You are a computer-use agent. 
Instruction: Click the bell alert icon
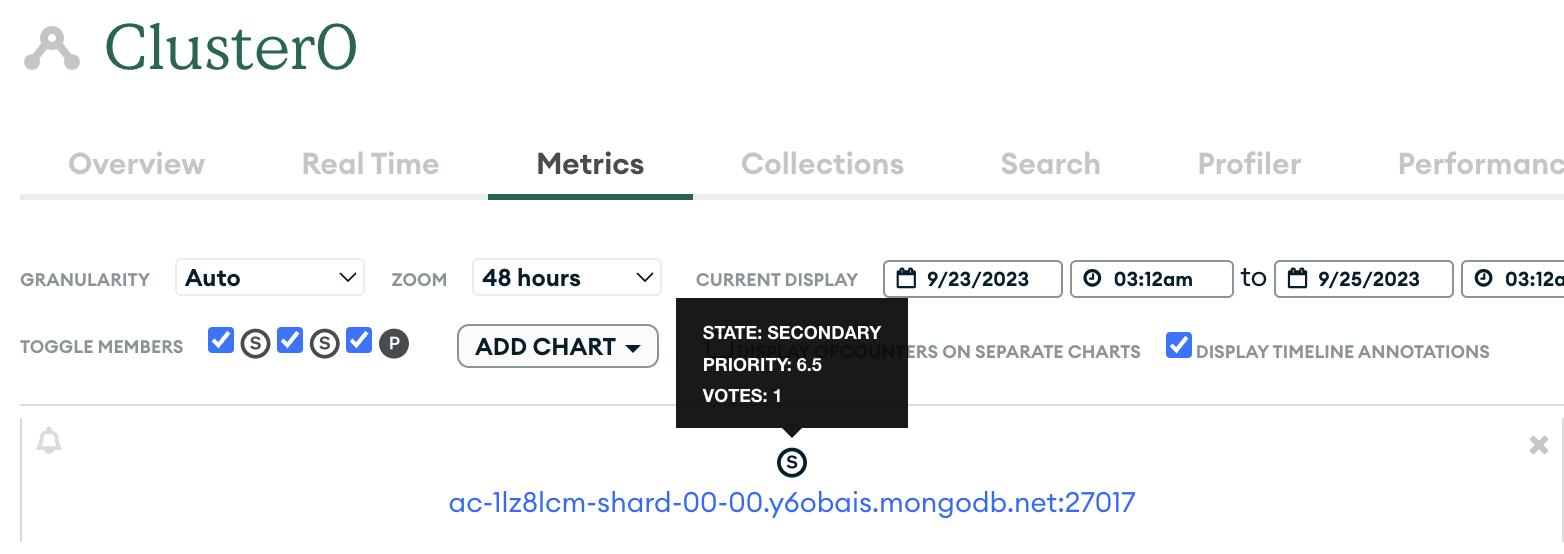[49, 441]
